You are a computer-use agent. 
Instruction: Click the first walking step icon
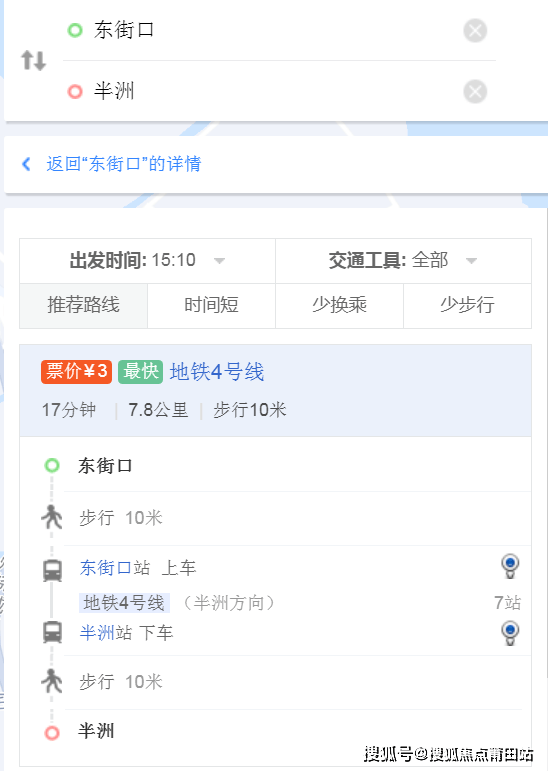coord(52,517)
